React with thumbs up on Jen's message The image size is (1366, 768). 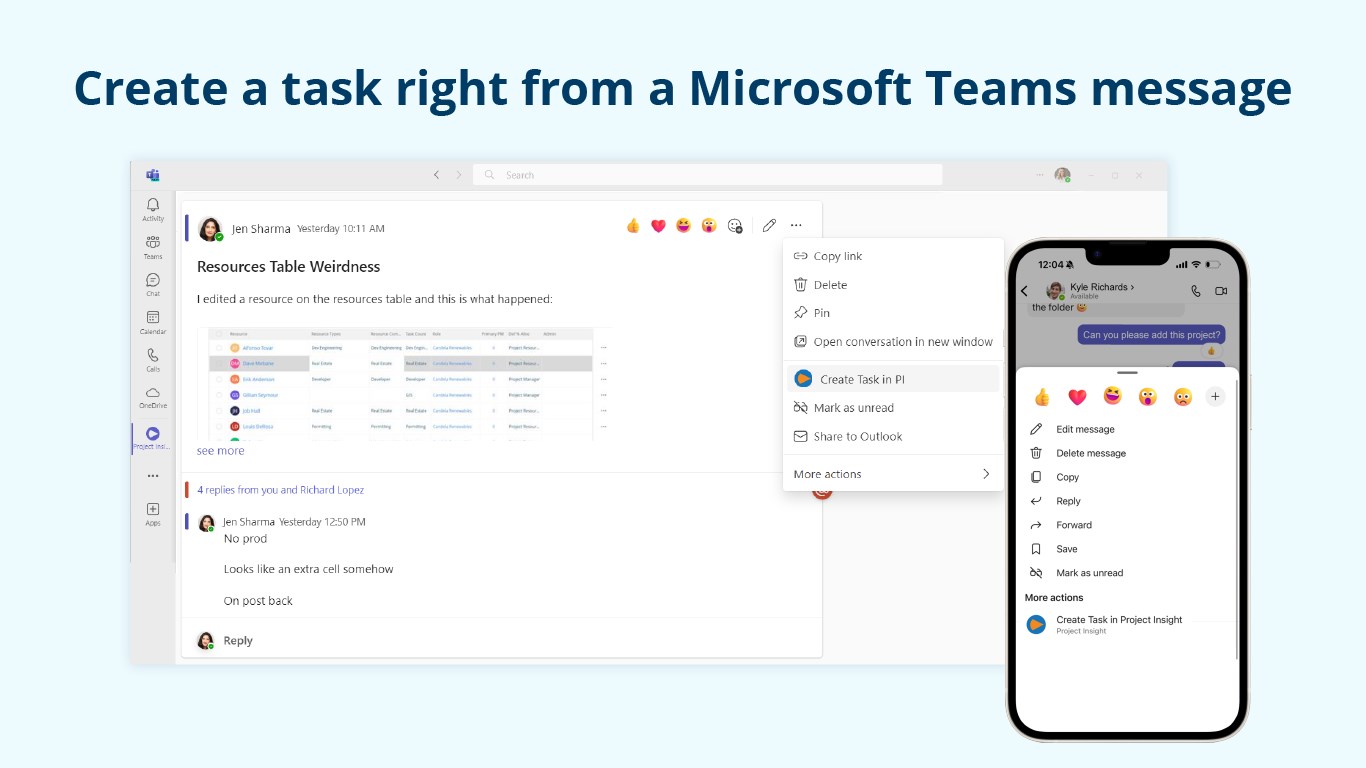[633, 226]
